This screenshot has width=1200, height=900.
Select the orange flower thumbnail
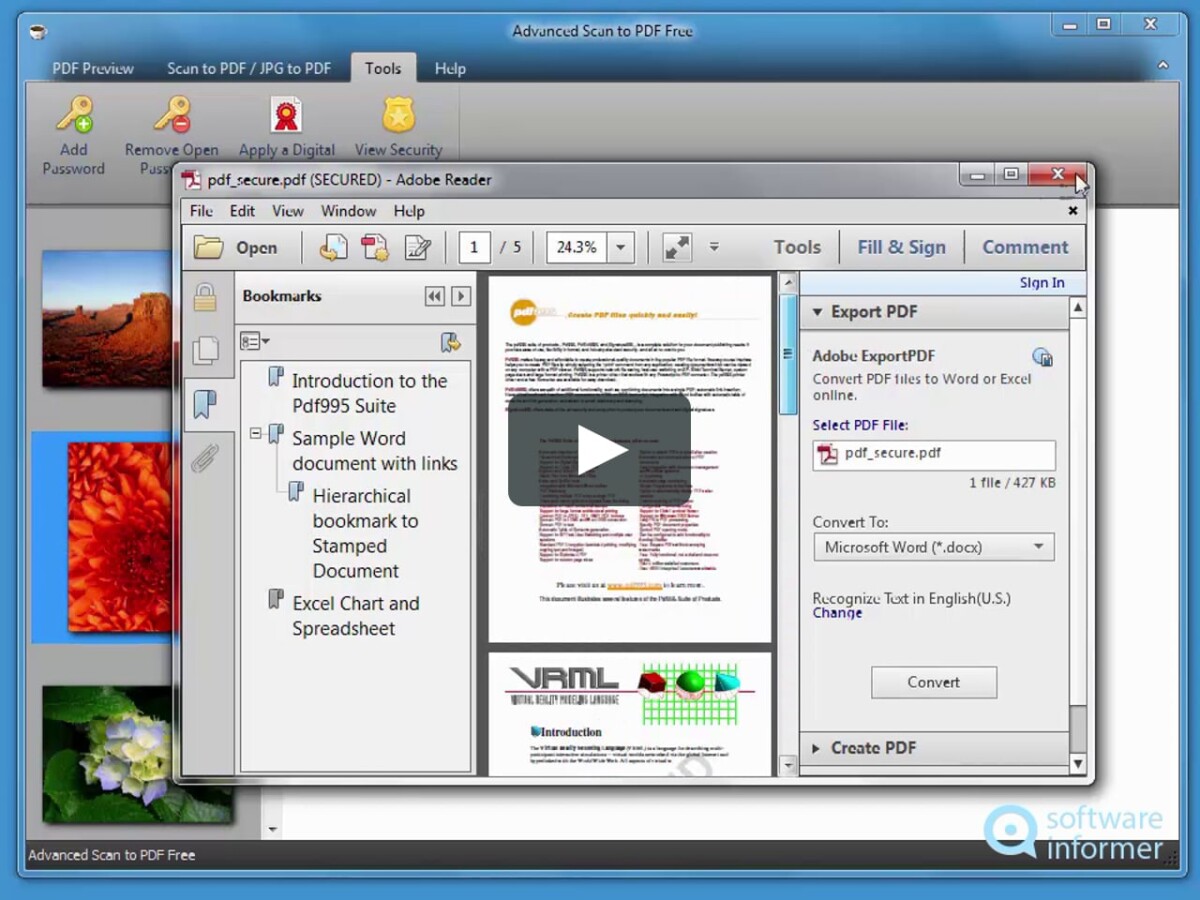point(118,537)
